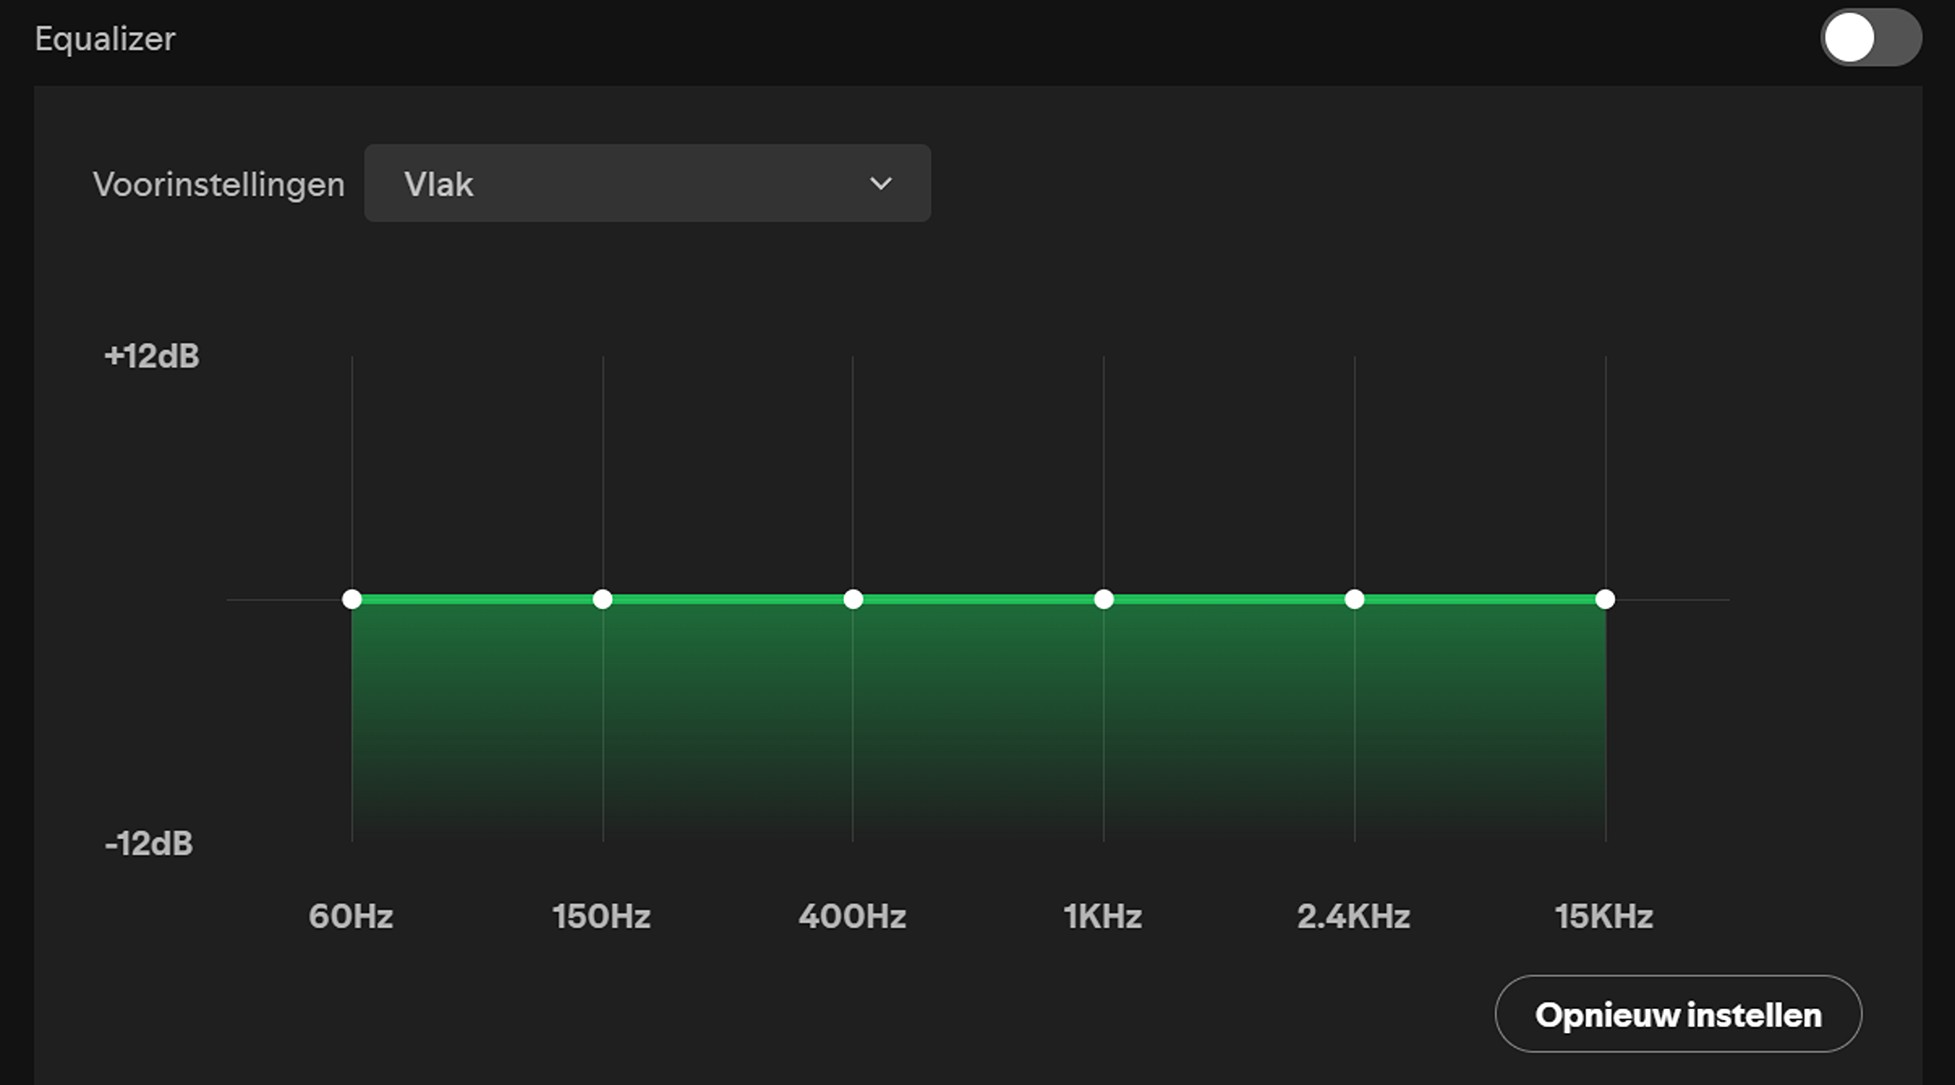
Task: Click the Equalizer heading text
Action: [105, 39]
